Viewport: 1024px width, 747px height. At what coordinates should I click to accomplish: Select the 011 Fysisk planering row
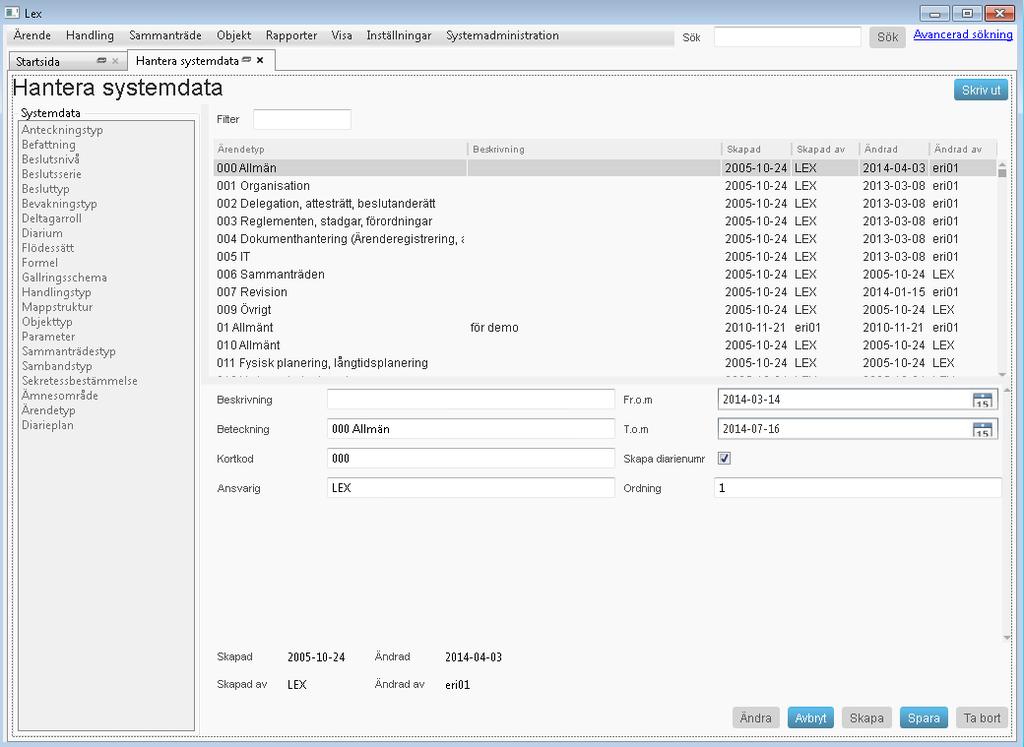coord(605,362)
